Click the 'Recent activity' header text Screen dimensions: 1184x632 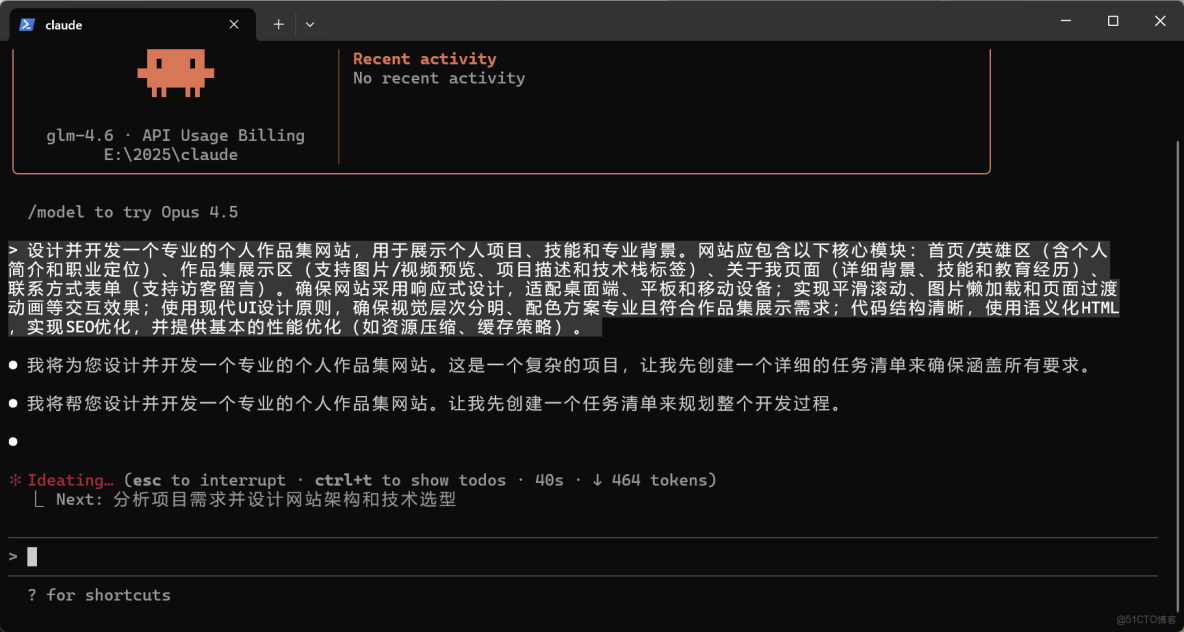[x=424, y=58]
